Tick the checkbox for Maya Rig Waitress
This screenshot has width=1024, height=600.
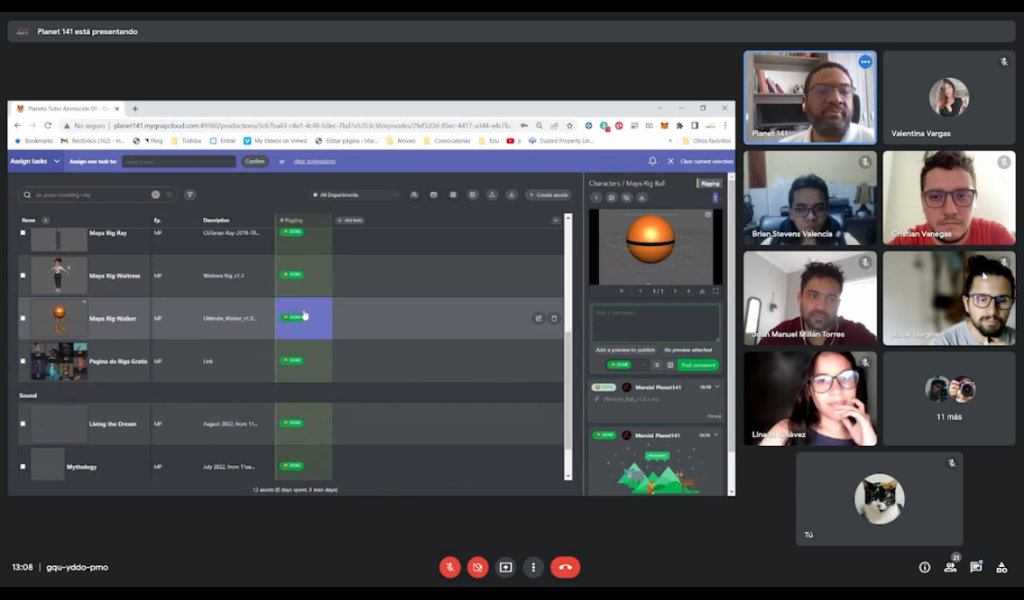pyautogui.click(x=23, y=275)
